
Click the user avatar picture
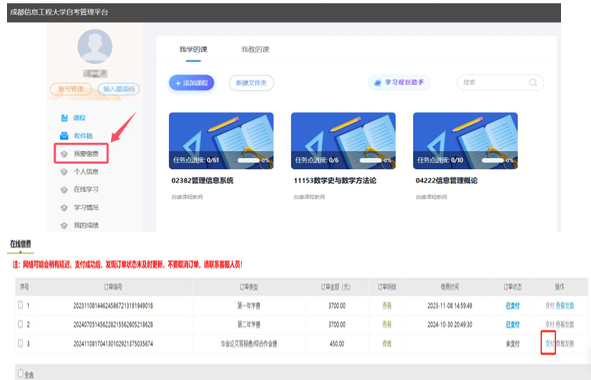tap(95, 46)
